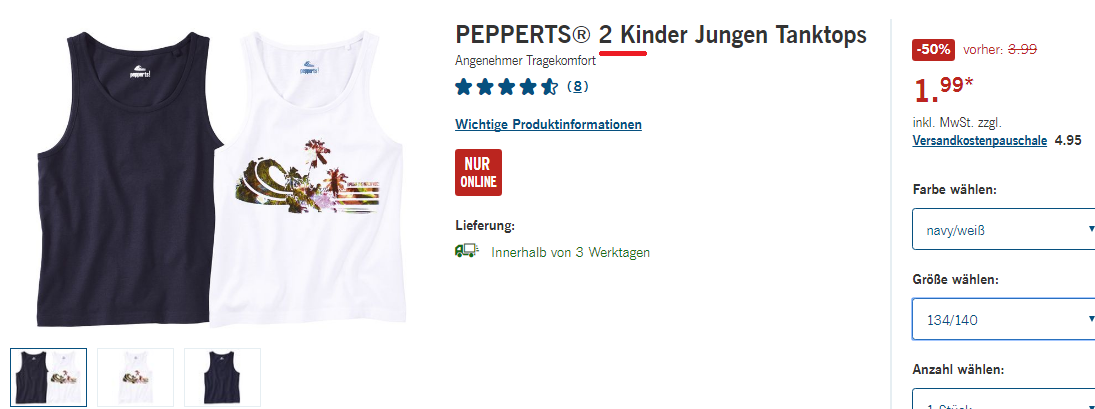The width and height of the screenshot is (1095, 409).
Task: Click the delivery truck icon
Action: [466, 251]
